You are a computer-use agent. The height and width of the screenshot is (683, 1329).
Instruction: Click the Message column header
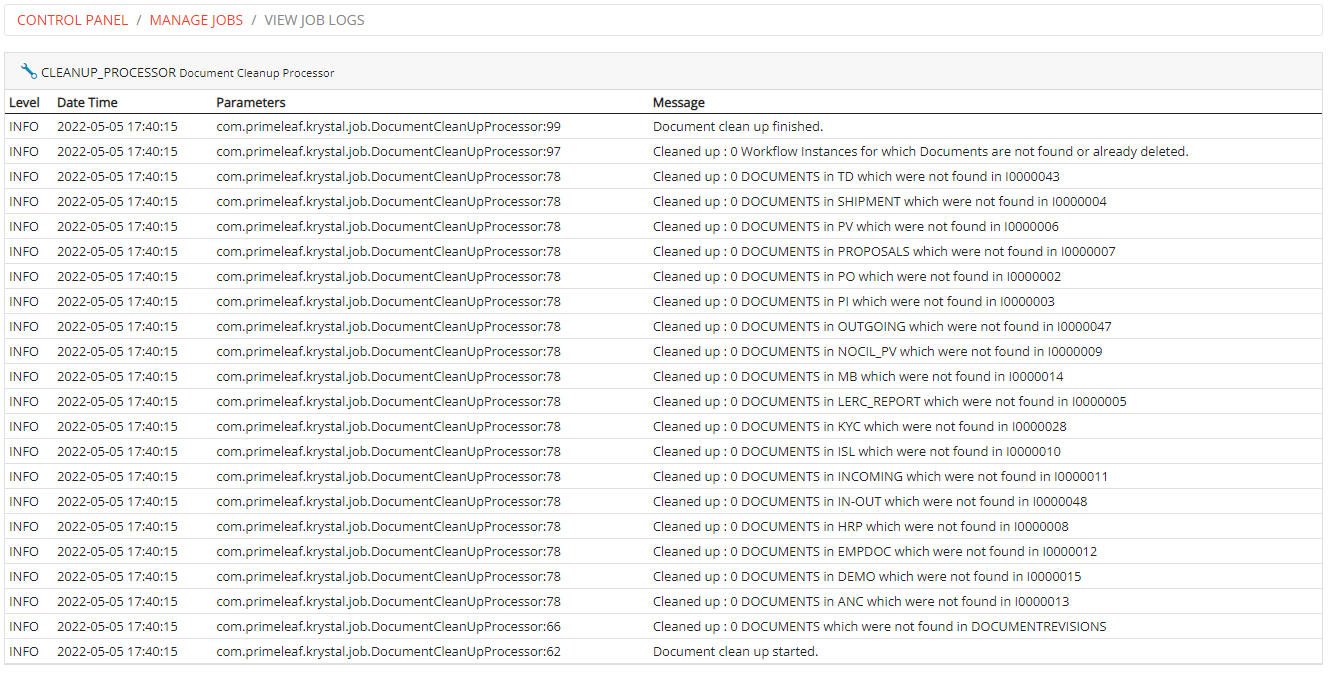point(677,102)
